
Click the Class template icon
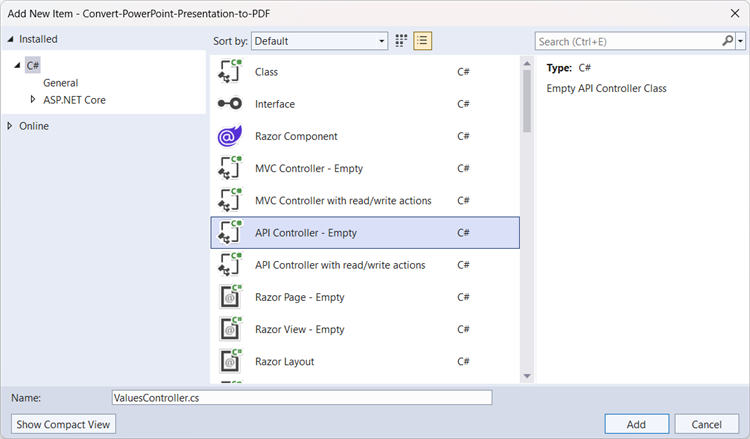tap(230, 71)
